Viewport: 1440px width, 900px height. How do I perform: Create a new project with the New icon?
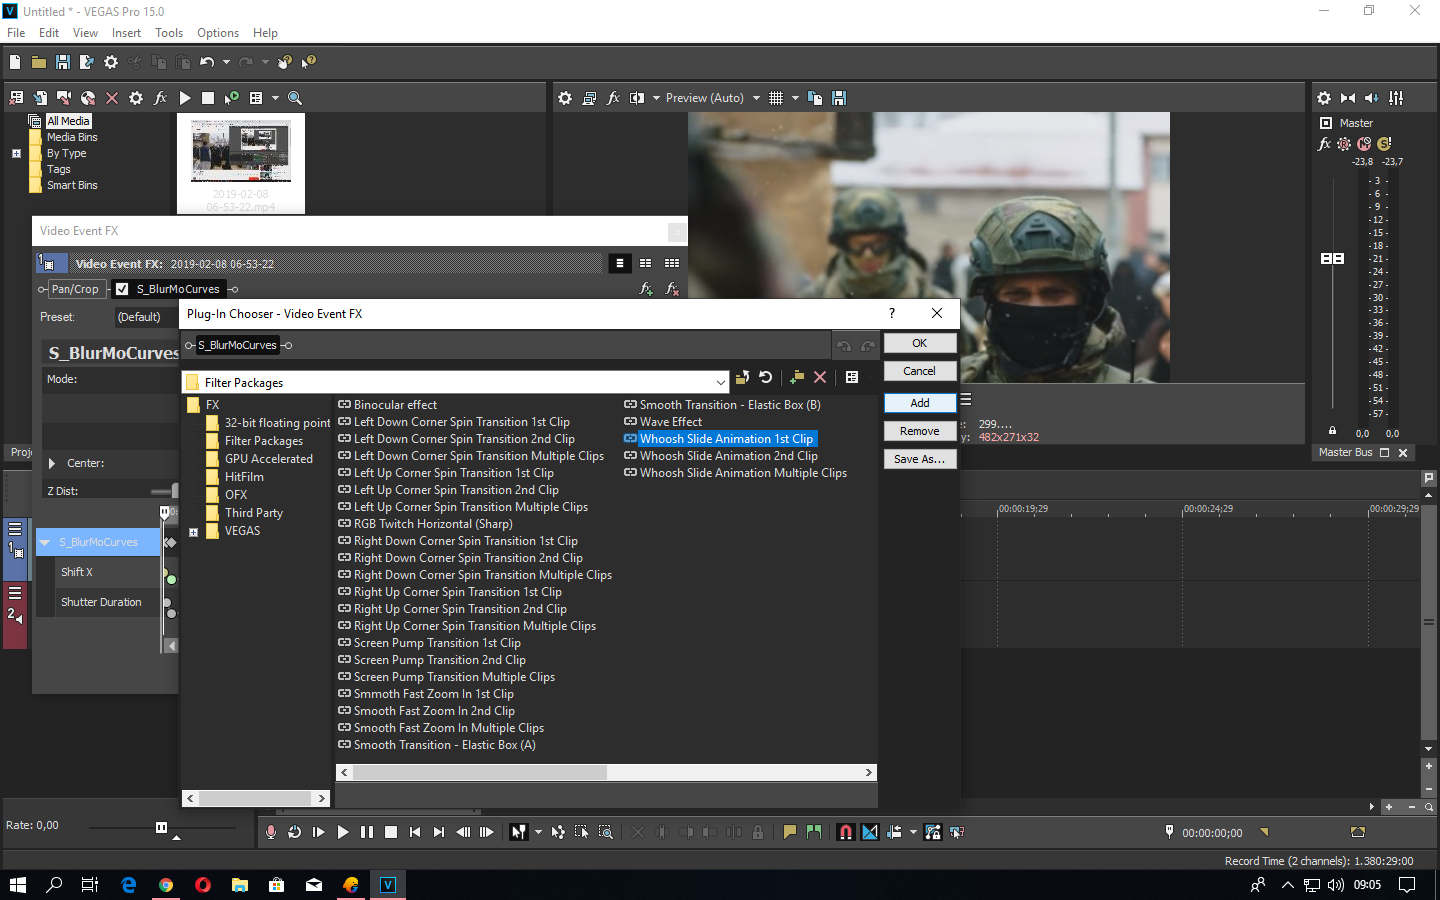click(x=15, y=62)
